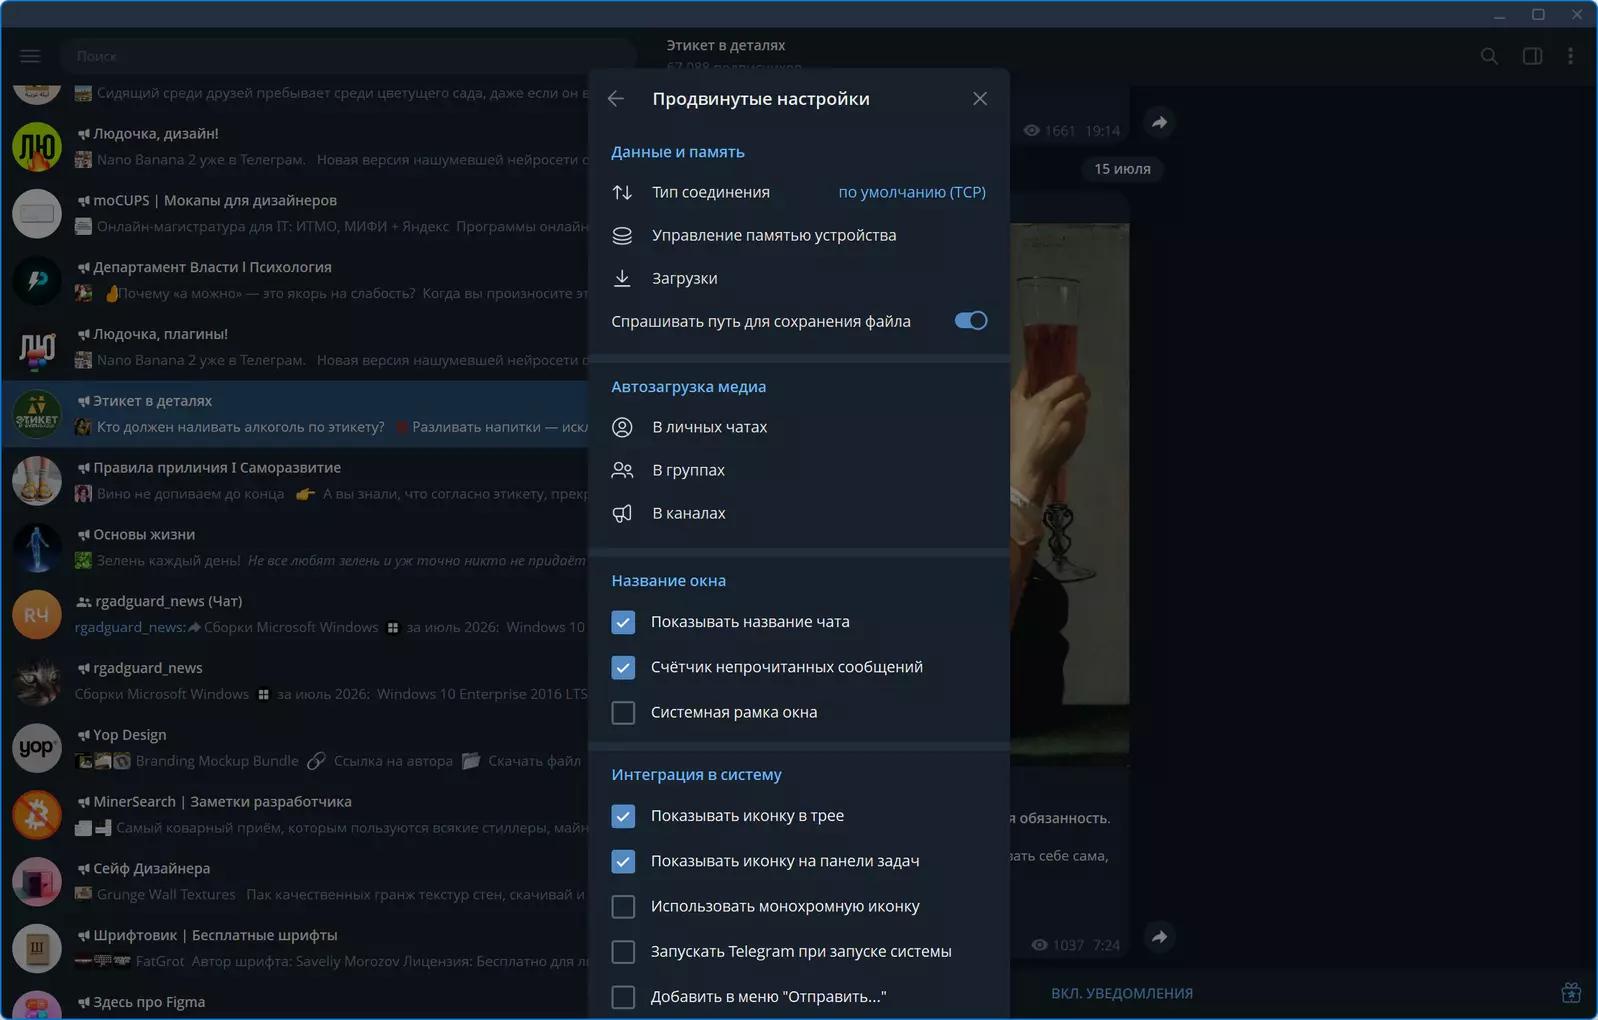
Task: Toggle the side panel icon in header
Action: click(x=1532, y=56)
